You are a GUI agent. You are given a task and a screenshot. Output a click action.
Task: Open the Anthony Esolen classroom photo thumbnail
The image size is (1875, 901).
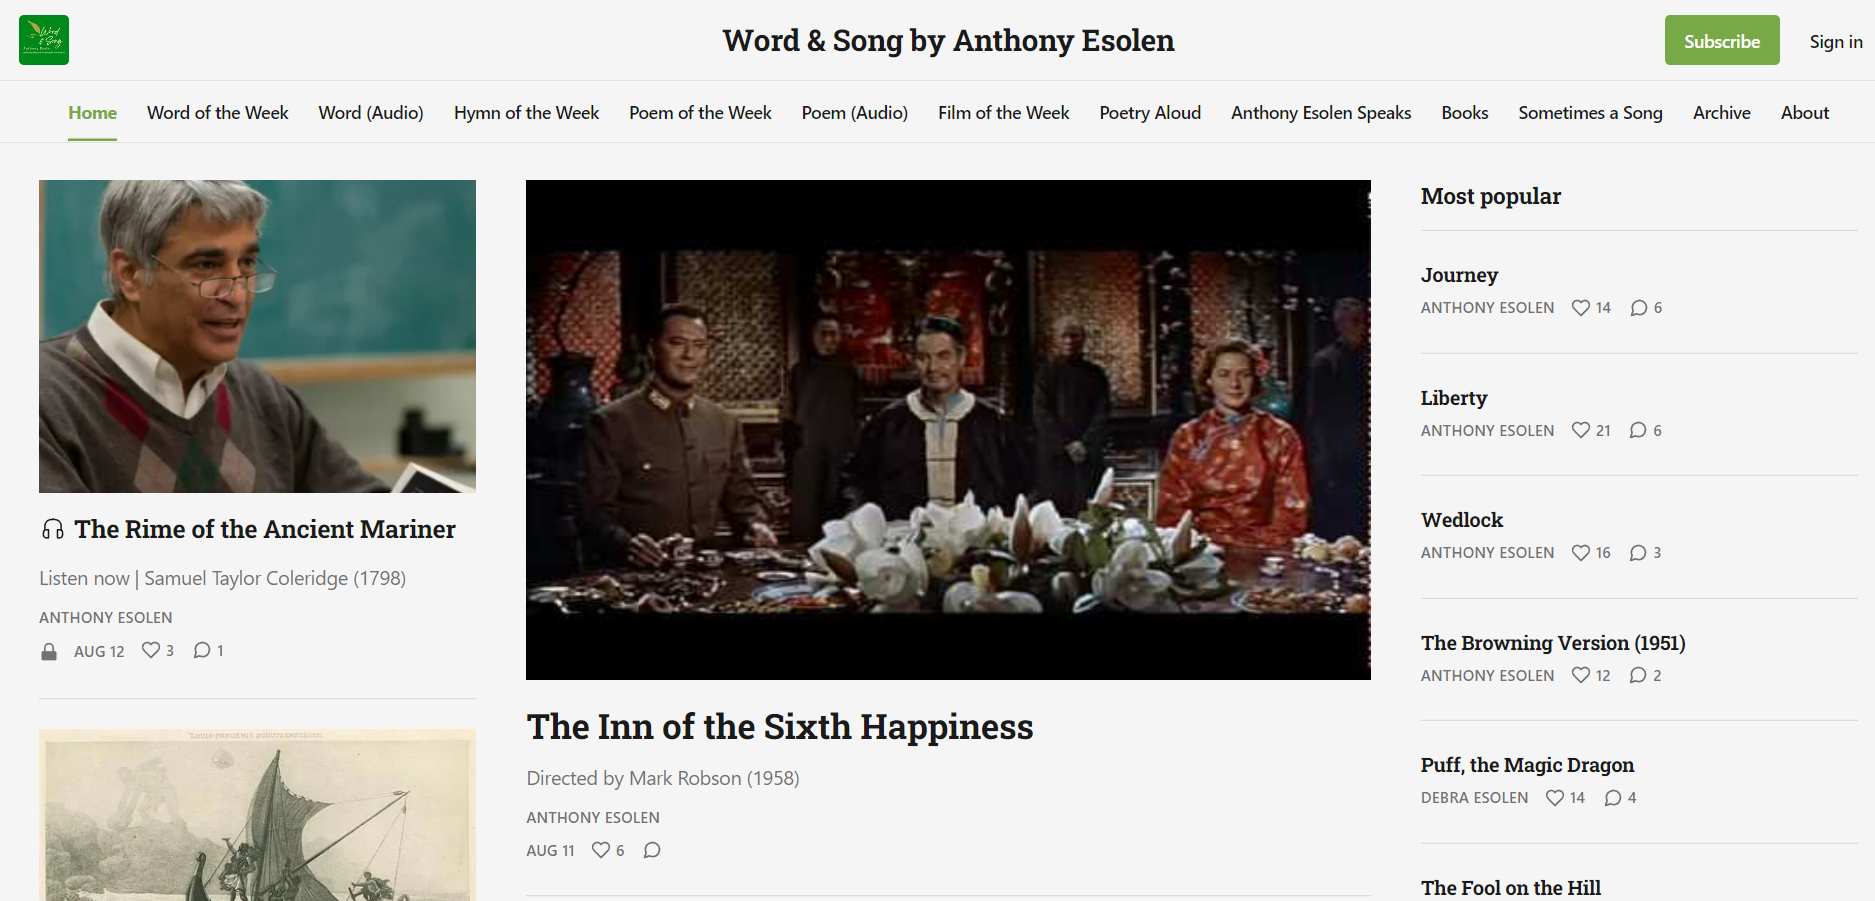point(257,336)
